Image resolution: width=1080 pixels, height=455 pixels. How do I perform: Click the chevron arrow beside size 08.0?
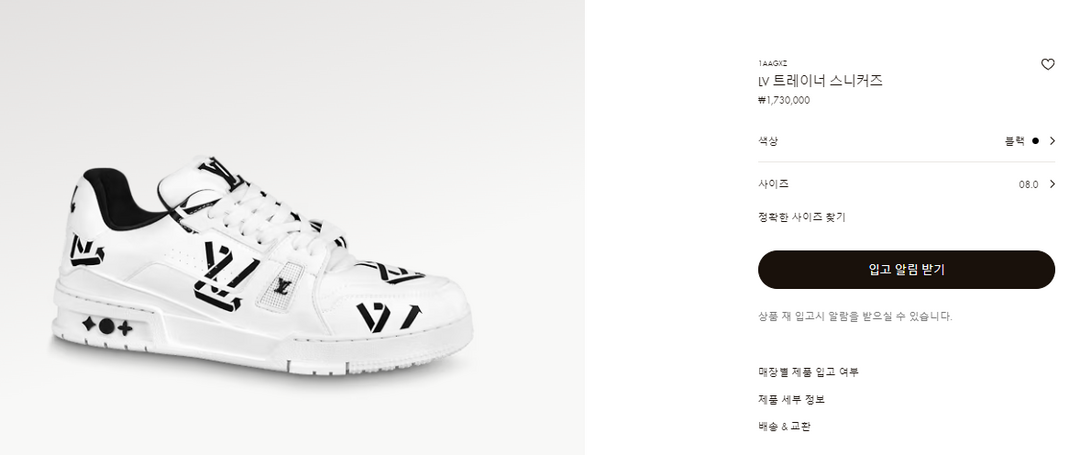(x=1052, y=184)
